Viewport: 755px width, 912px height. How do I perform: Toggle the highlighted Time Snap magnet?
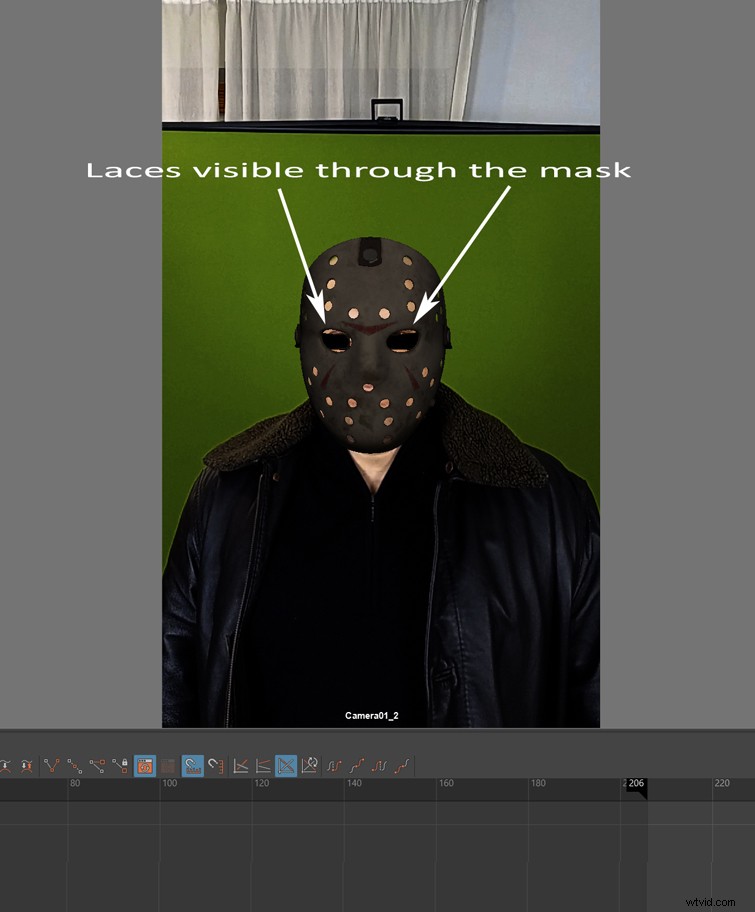pos(193,767)
